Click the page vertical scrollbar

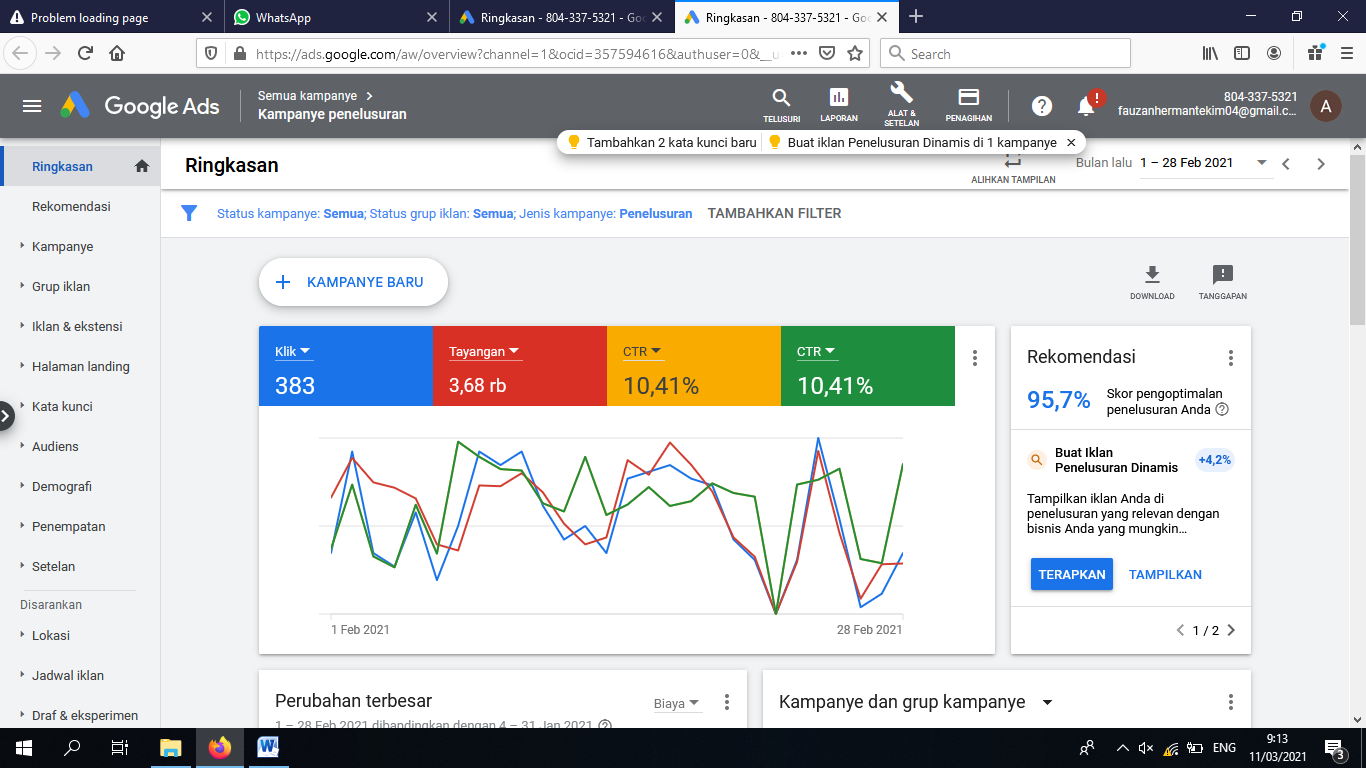(x=1357, y=240)
